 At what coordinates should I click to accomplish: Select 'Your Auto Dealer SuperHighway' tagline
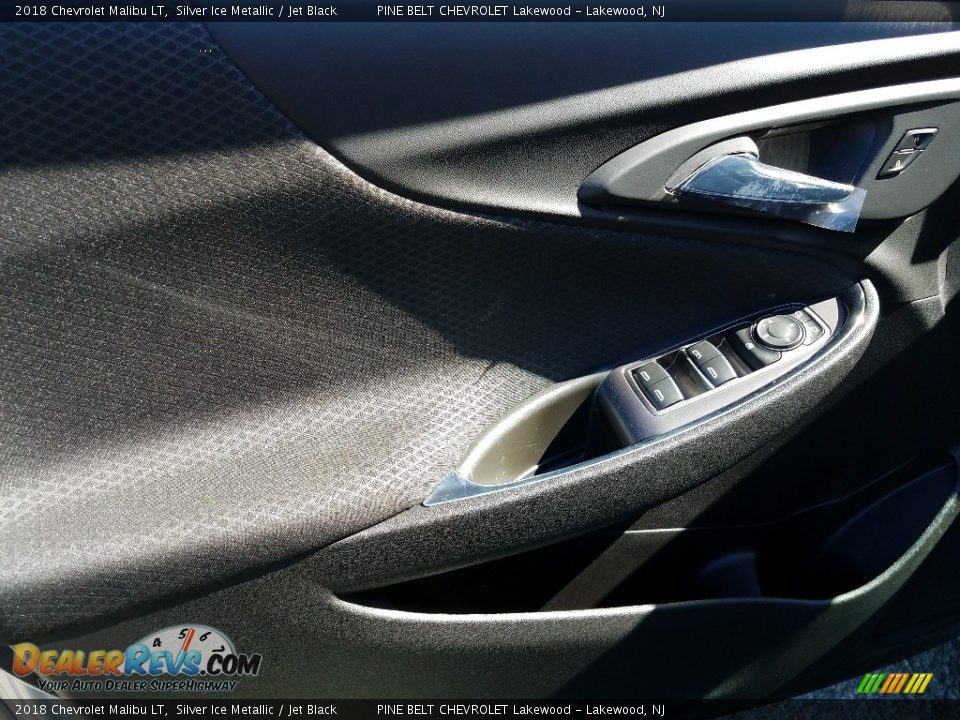click(136, 685)
